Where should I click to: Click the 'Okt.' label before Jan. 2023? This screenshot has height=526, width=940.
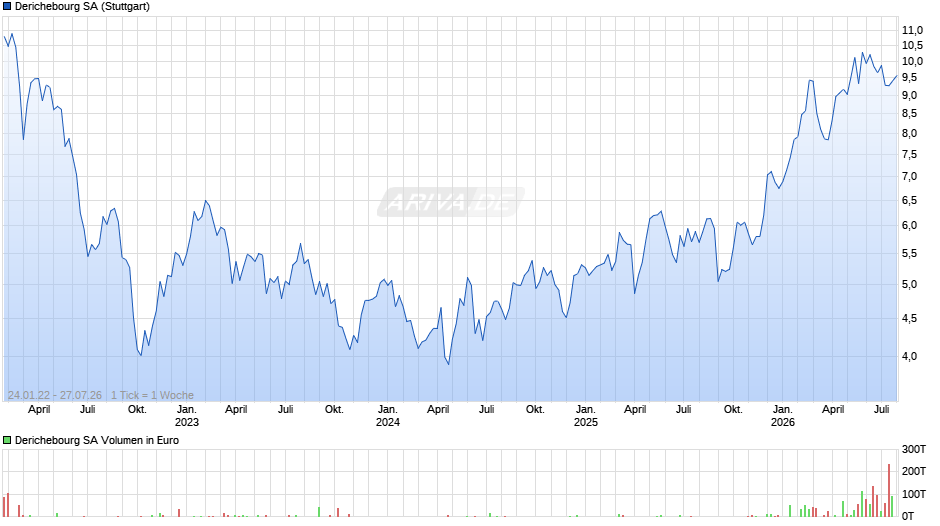tap(137, 410)
